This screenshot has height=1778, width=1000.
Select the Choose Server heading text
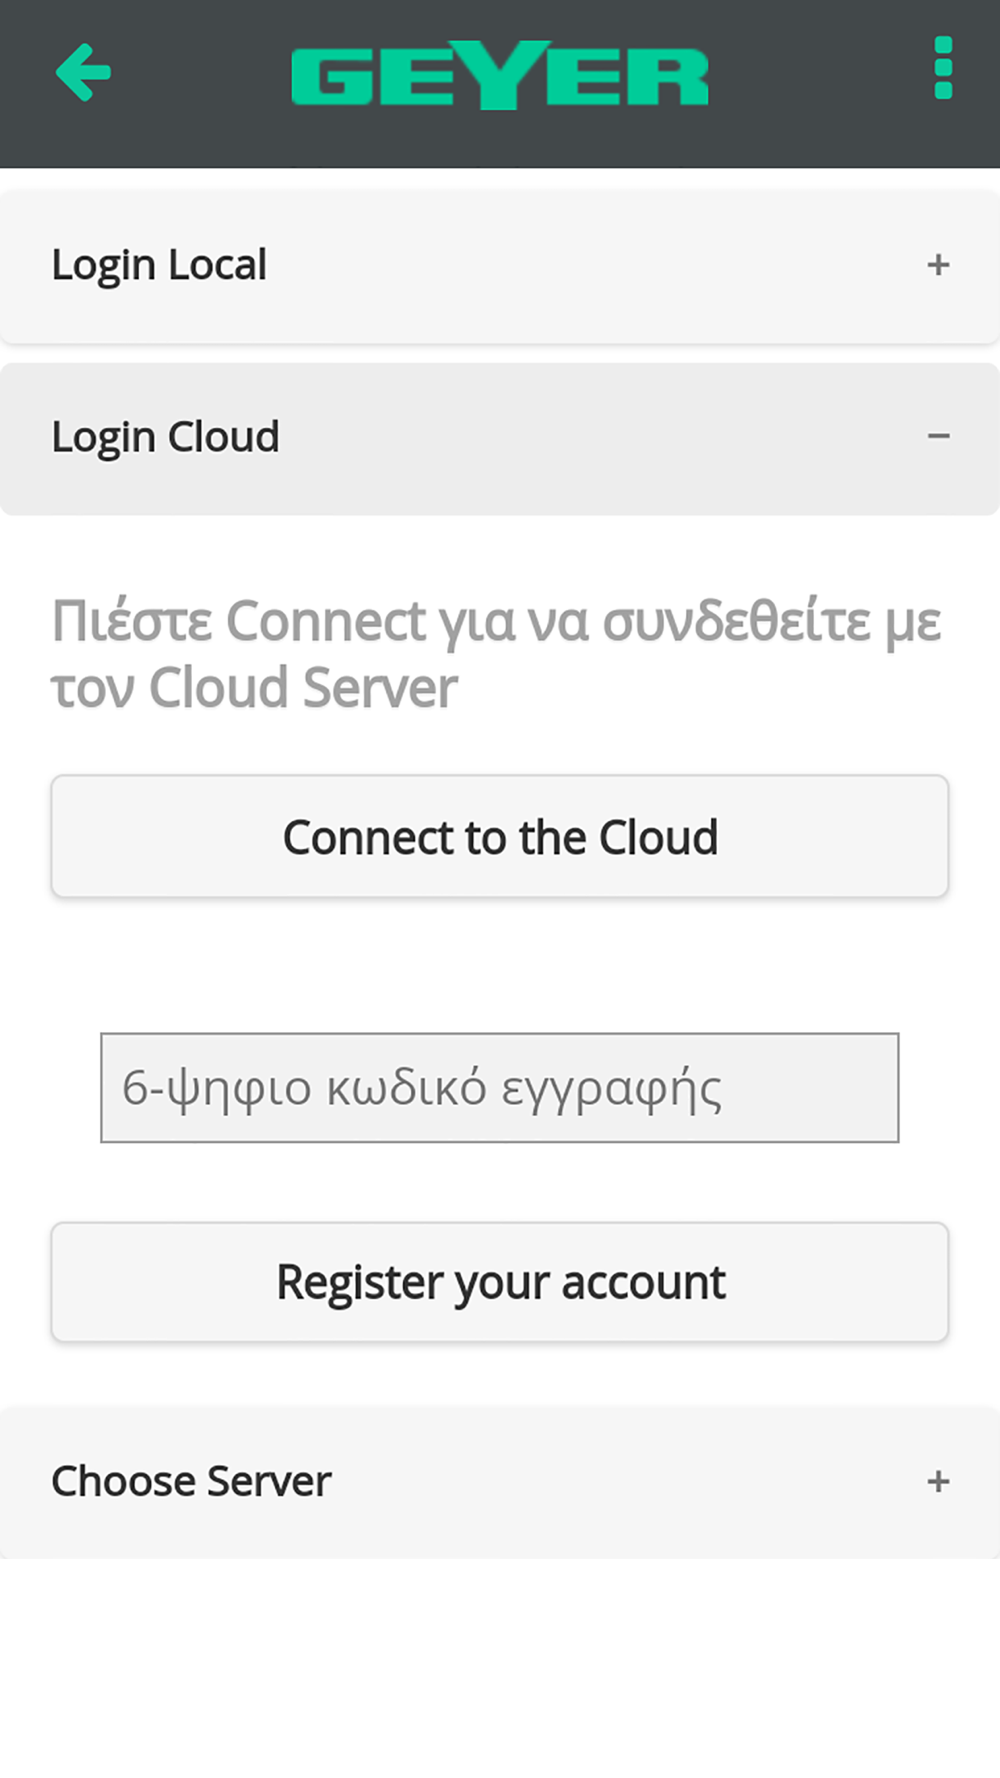pyautogui.click(x=191, y=1481)
